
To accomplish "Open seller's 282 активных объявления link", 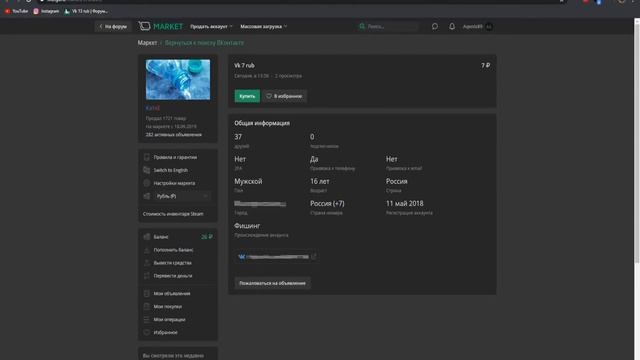I will [173, 135].
